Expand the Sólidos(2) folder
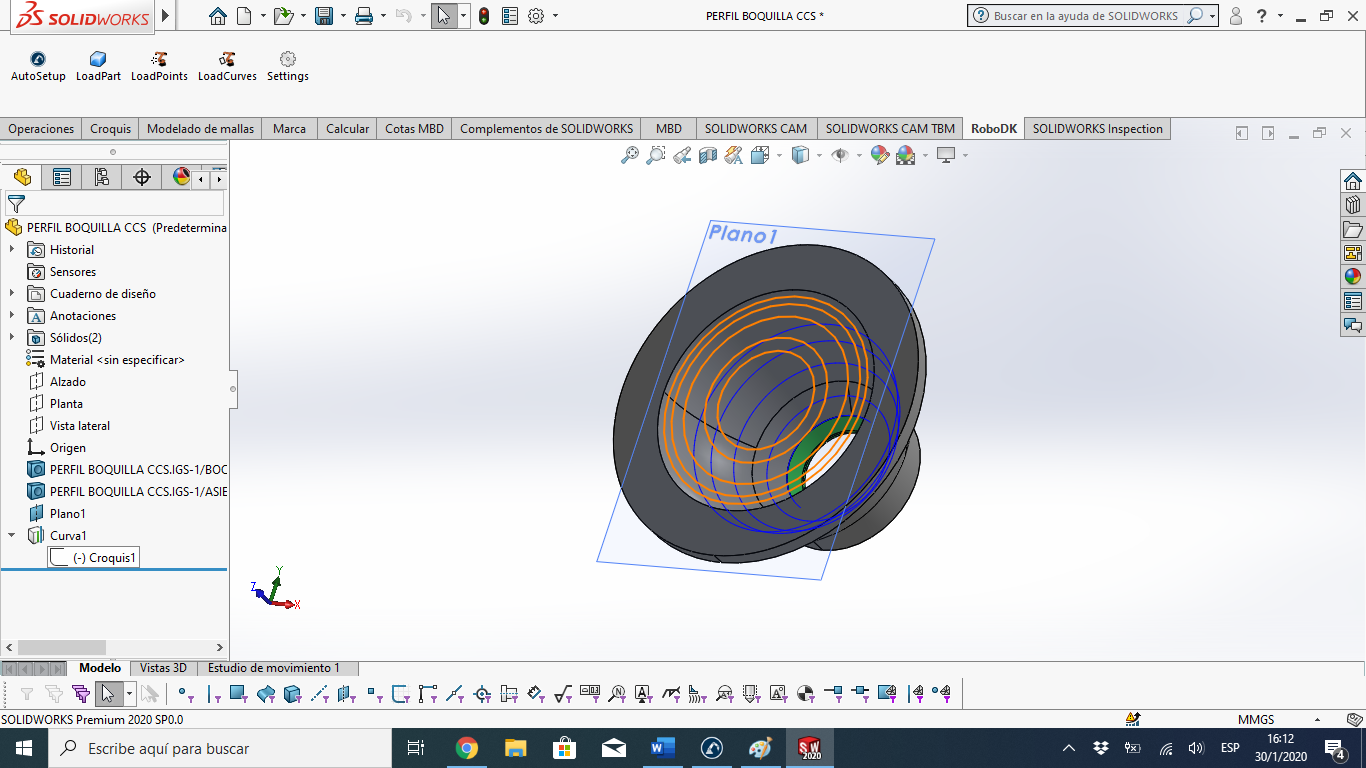 coord(12,338)
